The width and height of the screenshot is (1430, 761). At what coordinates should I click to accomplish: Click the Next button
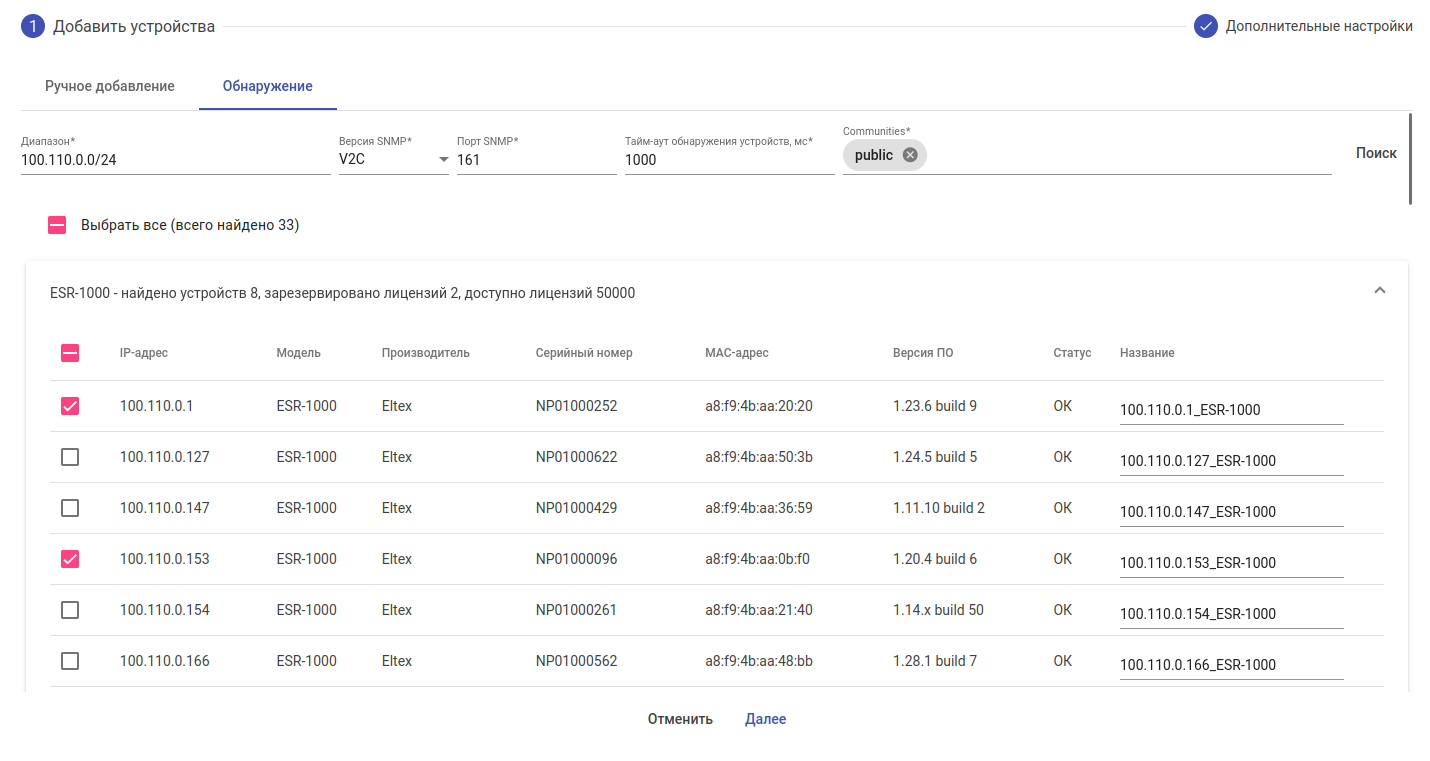coord(765,719)
